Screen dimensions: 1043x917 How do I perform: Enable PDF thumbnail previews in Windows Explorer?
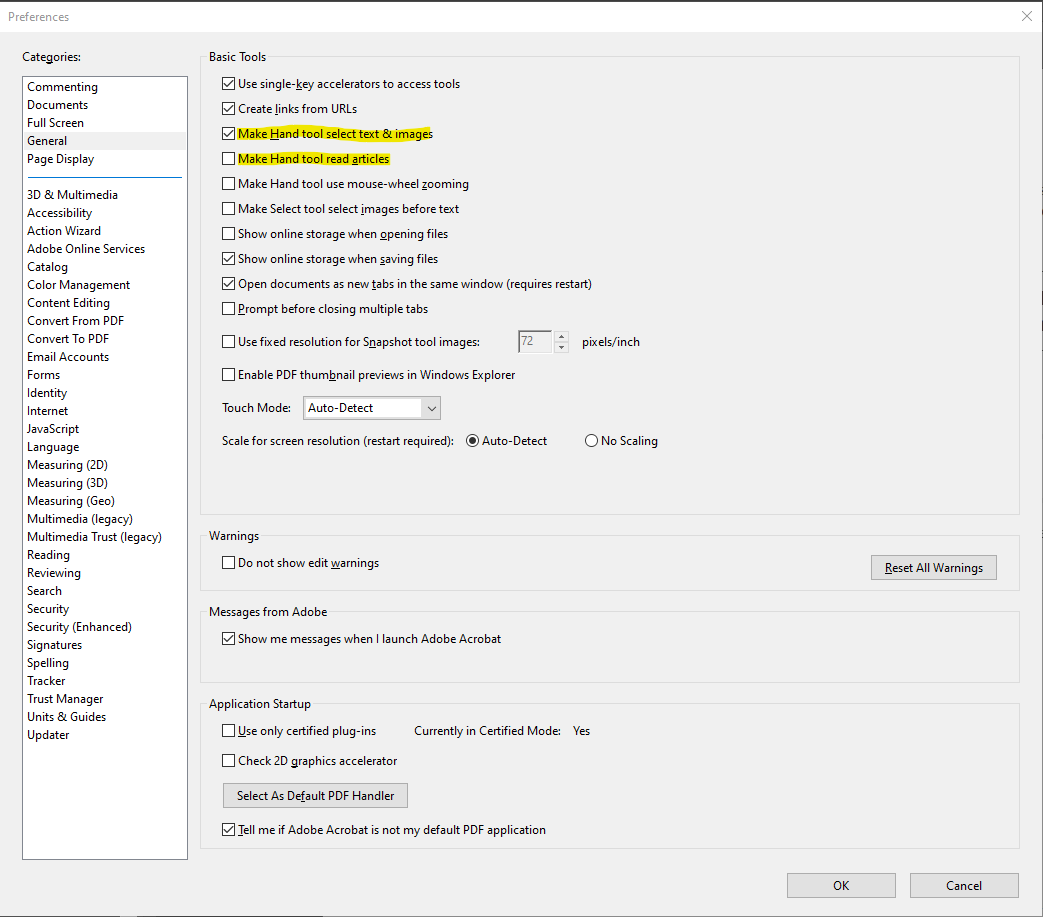click(228, 375)
